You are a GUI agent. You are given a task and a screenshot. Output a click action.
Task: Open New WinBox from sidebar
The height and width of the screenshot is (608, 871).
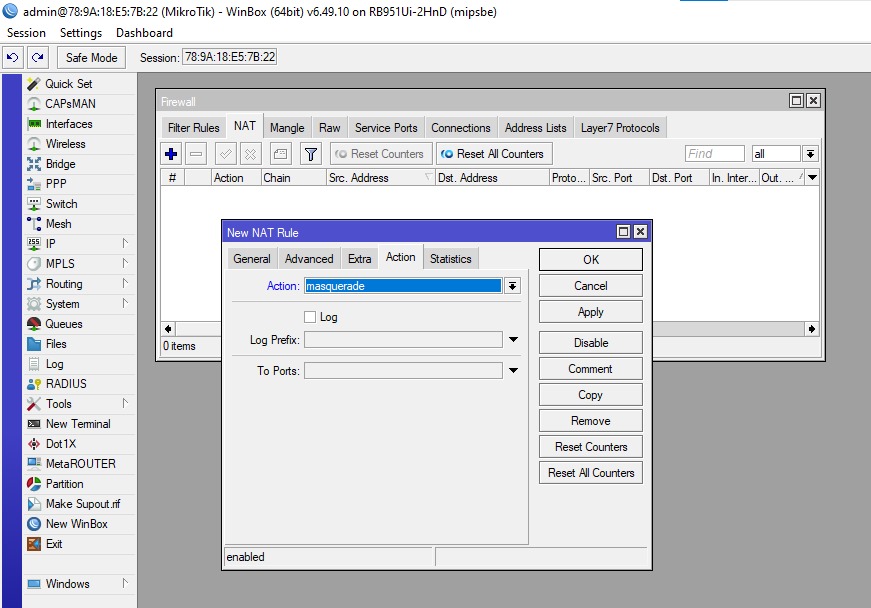79,524
